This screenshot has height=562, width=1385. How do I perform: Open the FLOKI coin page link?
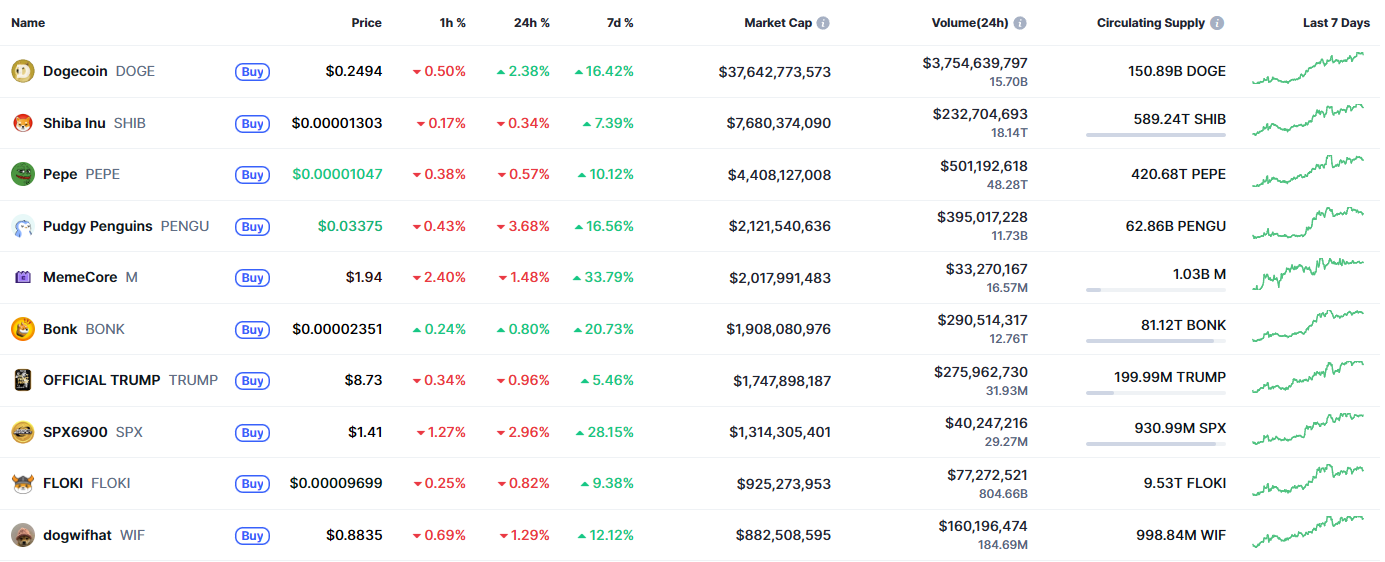pyautogui.click(x=87, y=483)
